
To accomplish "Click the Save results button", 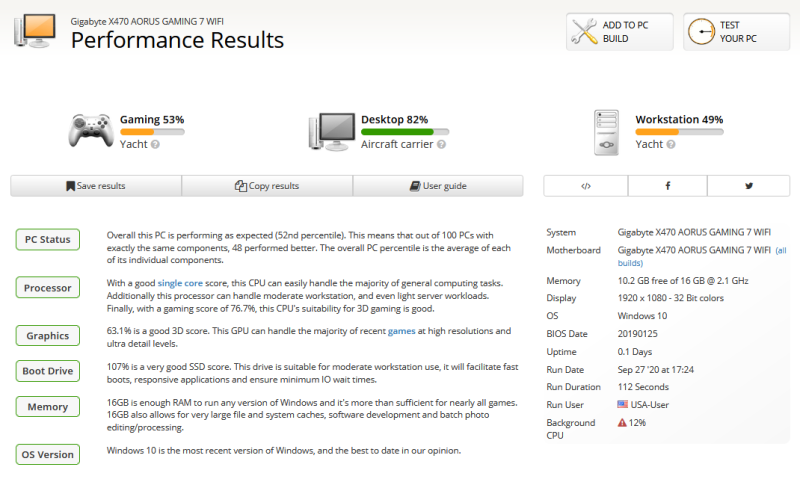I will (x=96, y=186).
